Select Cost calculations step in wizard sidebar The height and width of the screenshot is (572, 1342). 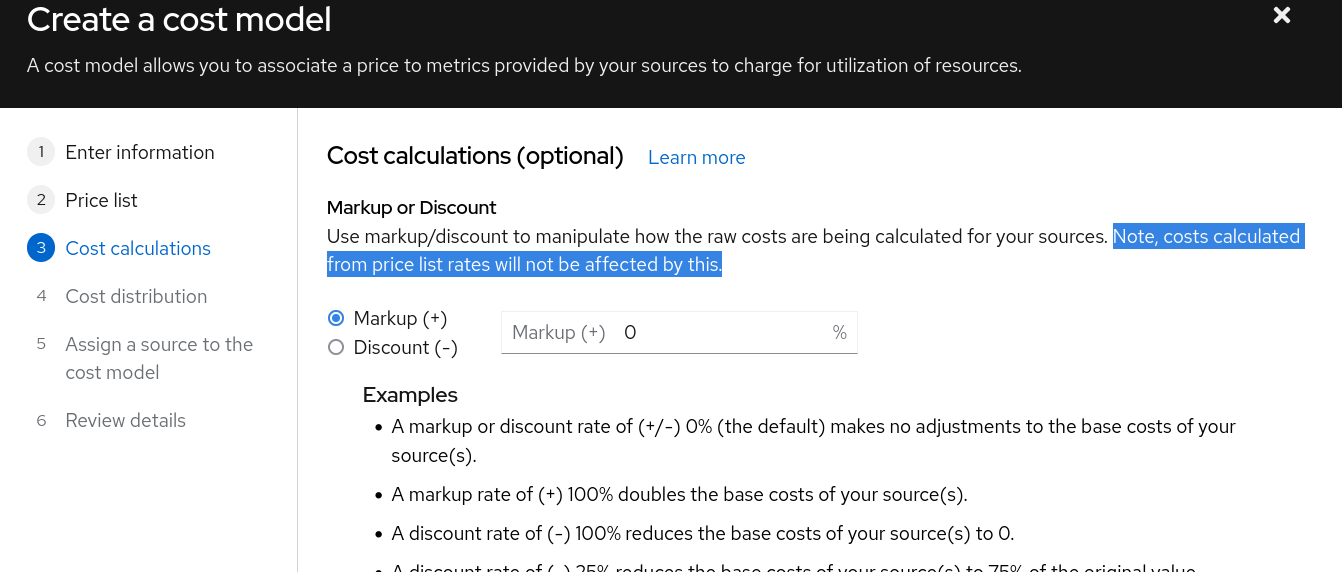(138, 248)
